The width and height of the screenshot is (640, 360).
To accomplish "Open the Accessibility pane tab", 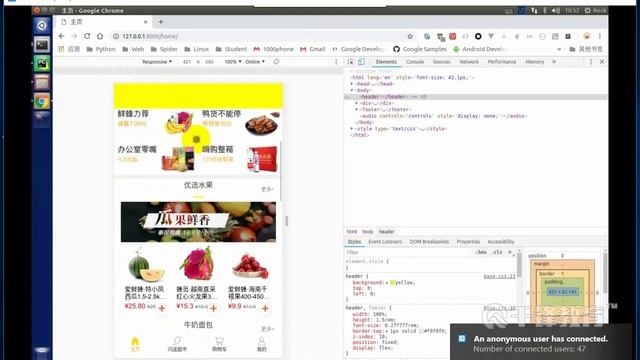I will pyautogui.click(x=501, y=242).
